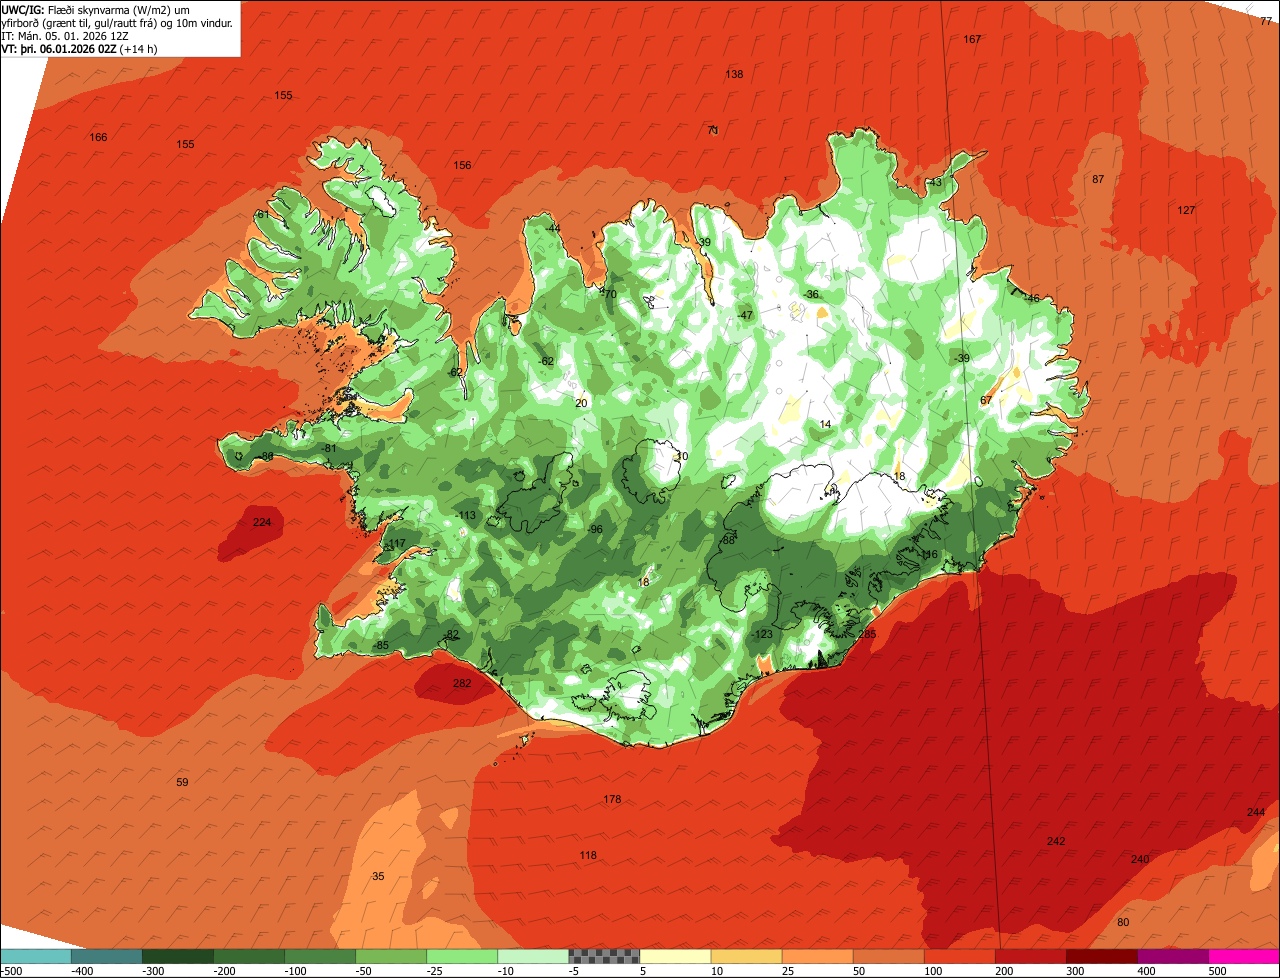Click the map value -70 in north Iceland

click(x=608, y=294)
